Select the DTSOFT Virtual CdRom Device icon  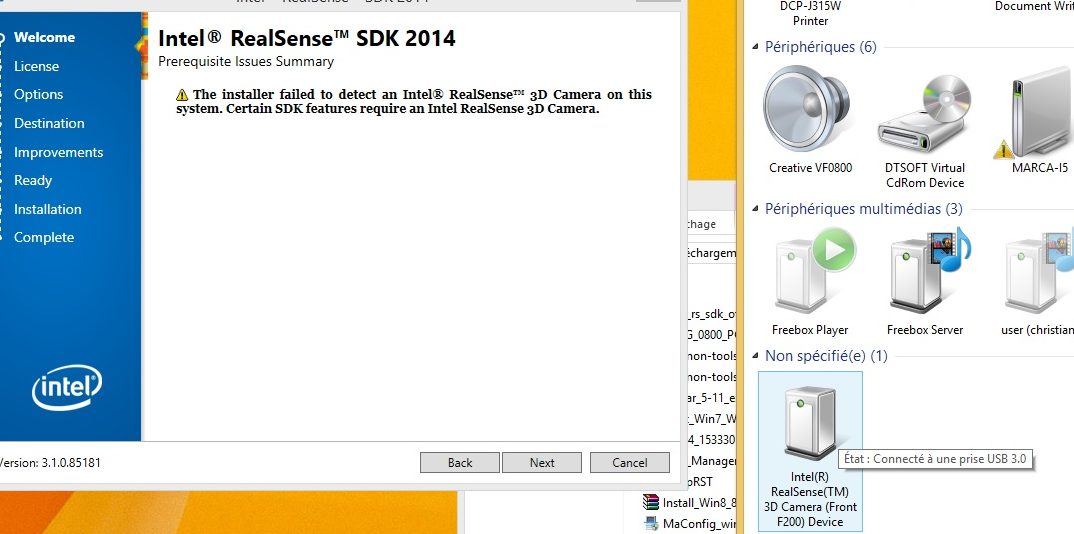click(925, 113)
